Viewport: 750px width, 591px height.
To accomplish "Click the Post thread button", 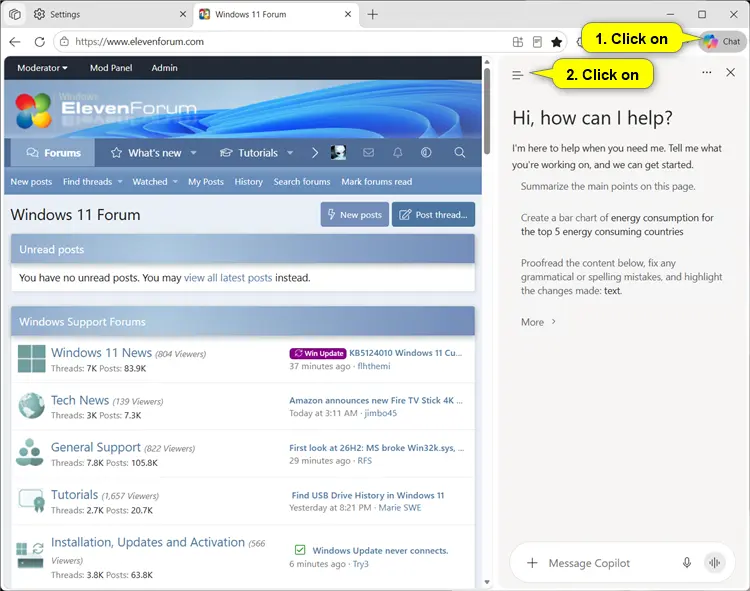I will 433,215.
